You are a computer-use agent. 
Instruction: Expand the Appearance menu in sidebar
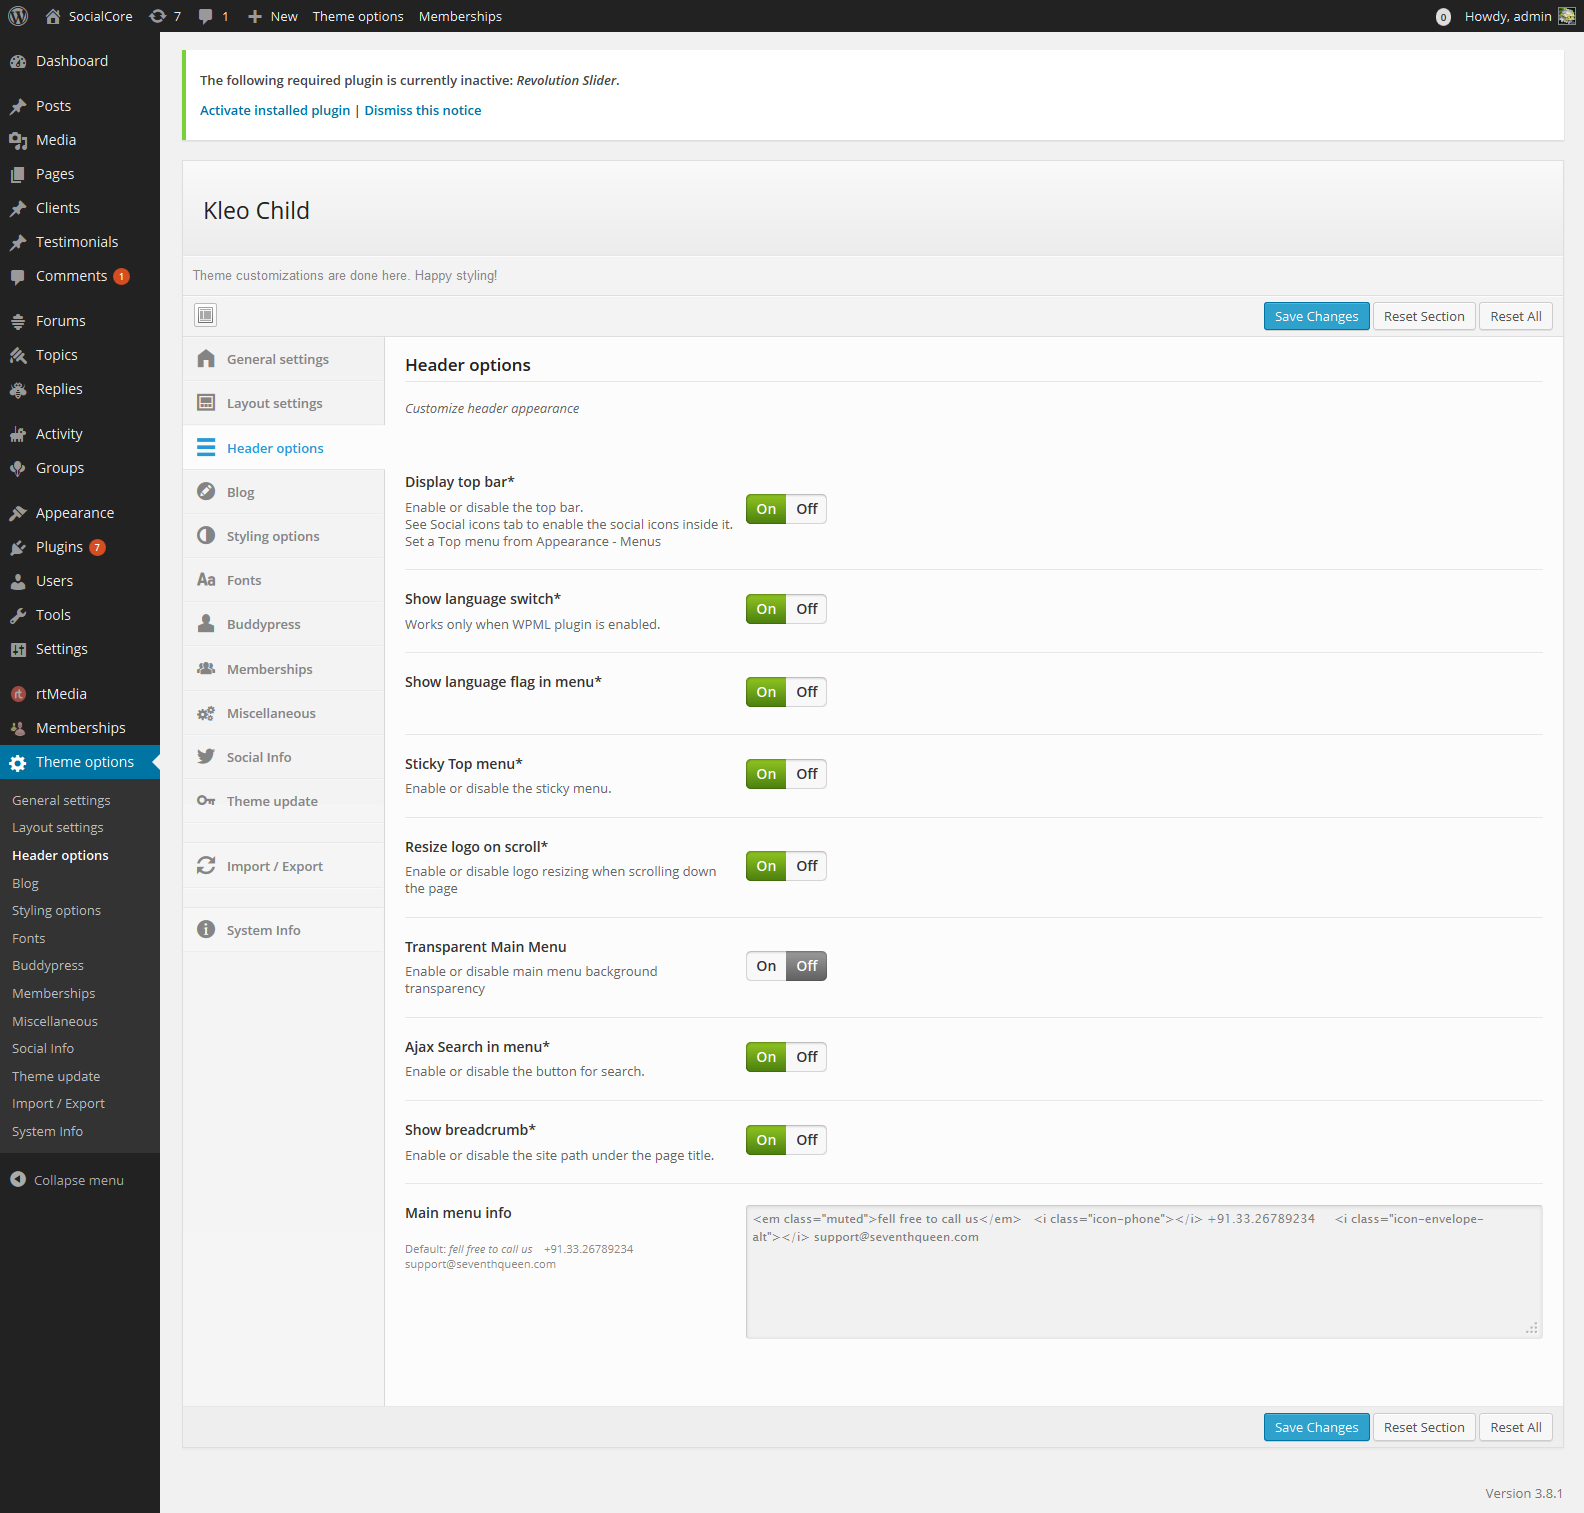75,513
